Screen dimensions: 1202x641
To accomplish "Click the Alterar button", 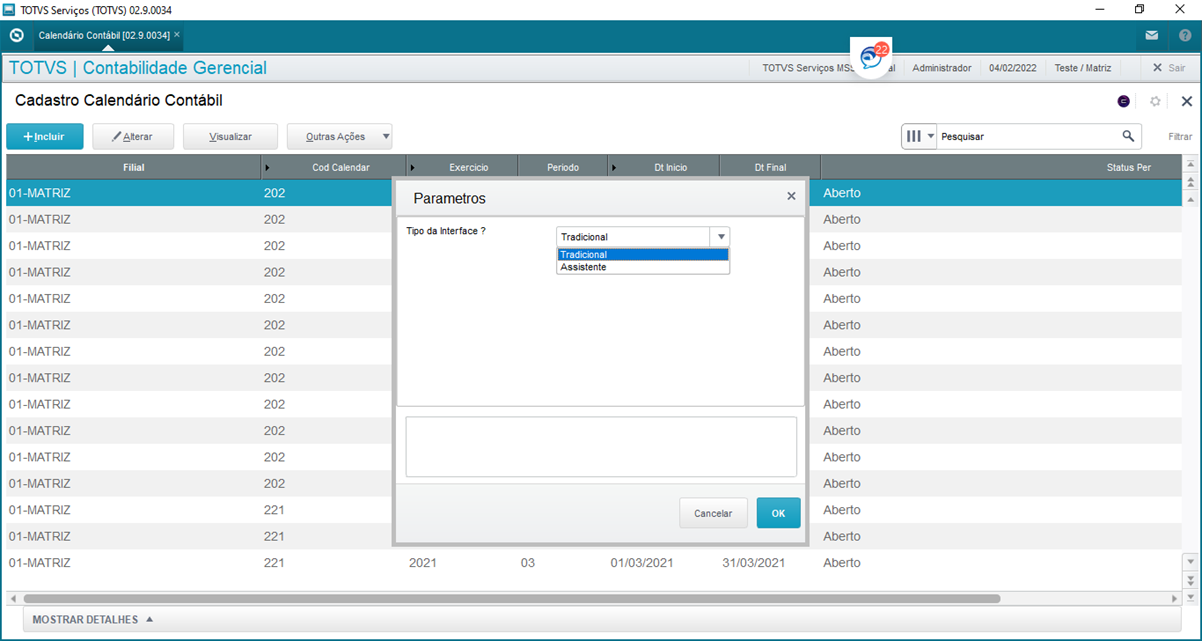I will [x=133, y=137].
